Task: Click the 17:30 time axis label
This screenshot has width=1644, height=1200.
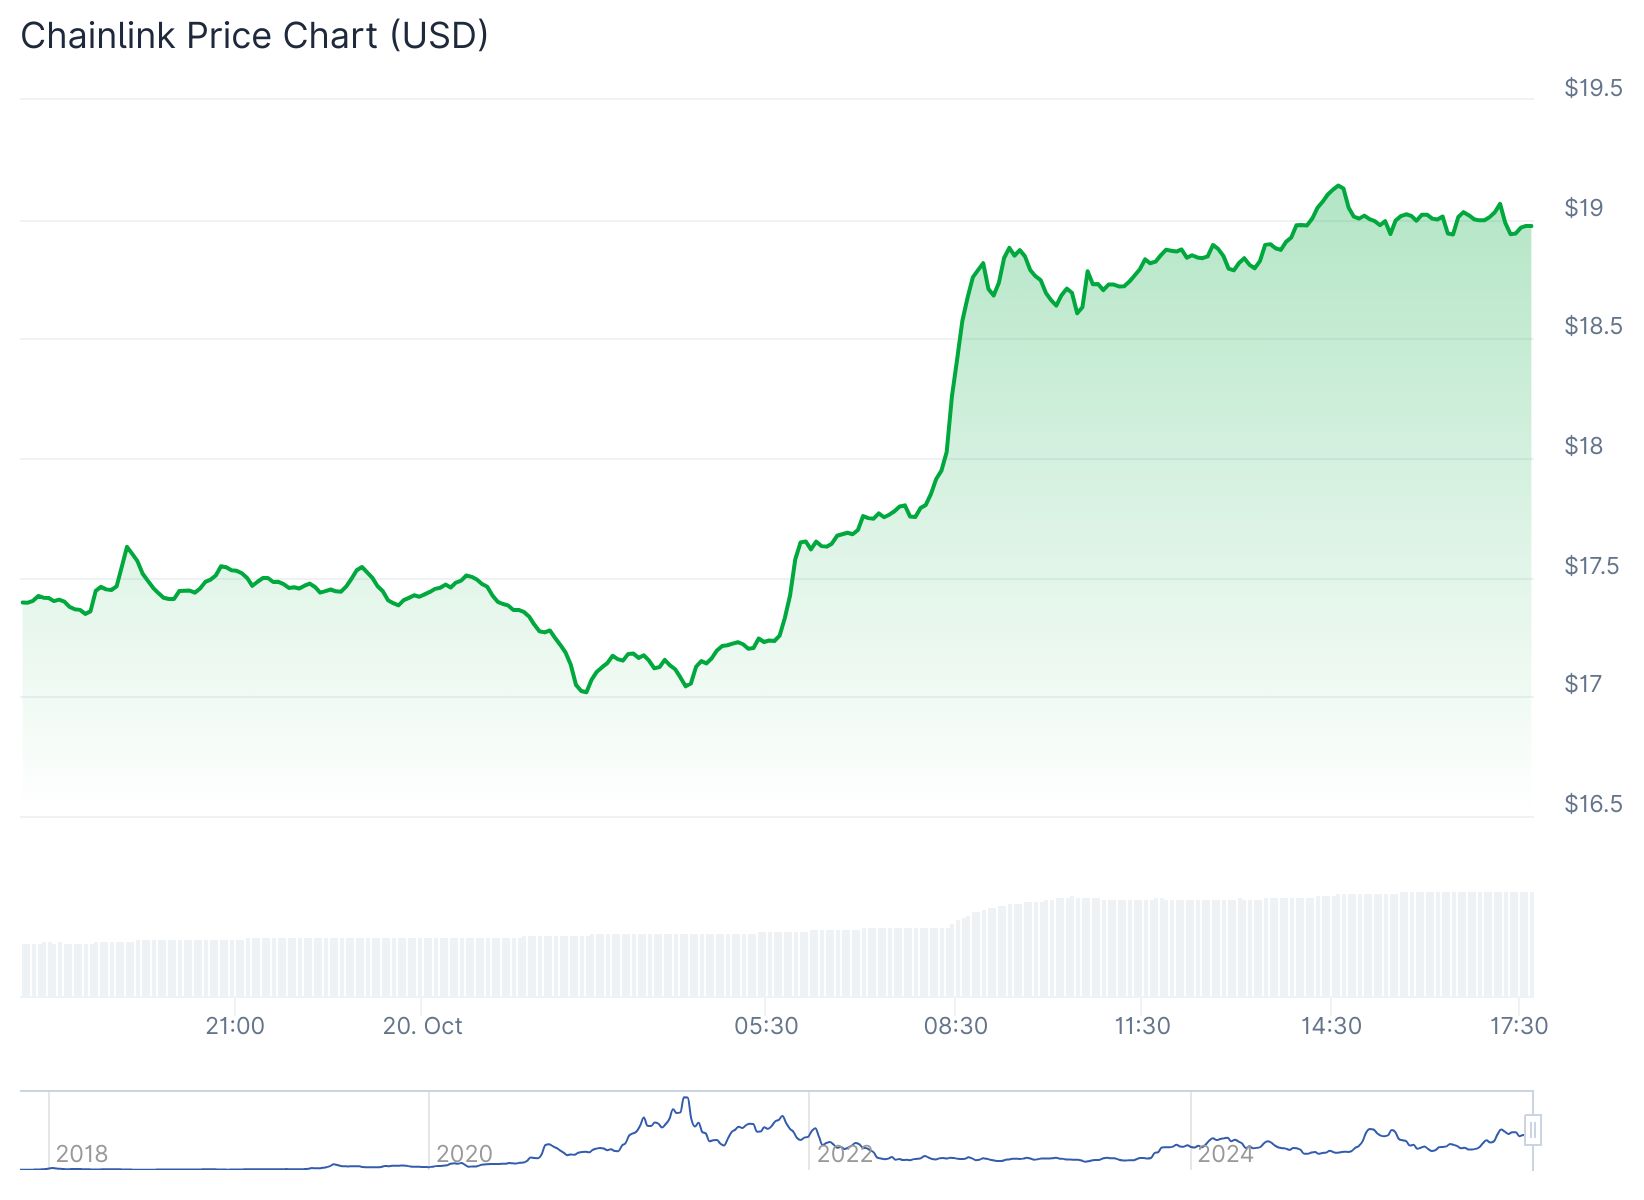Action: pos(1518,1026)
